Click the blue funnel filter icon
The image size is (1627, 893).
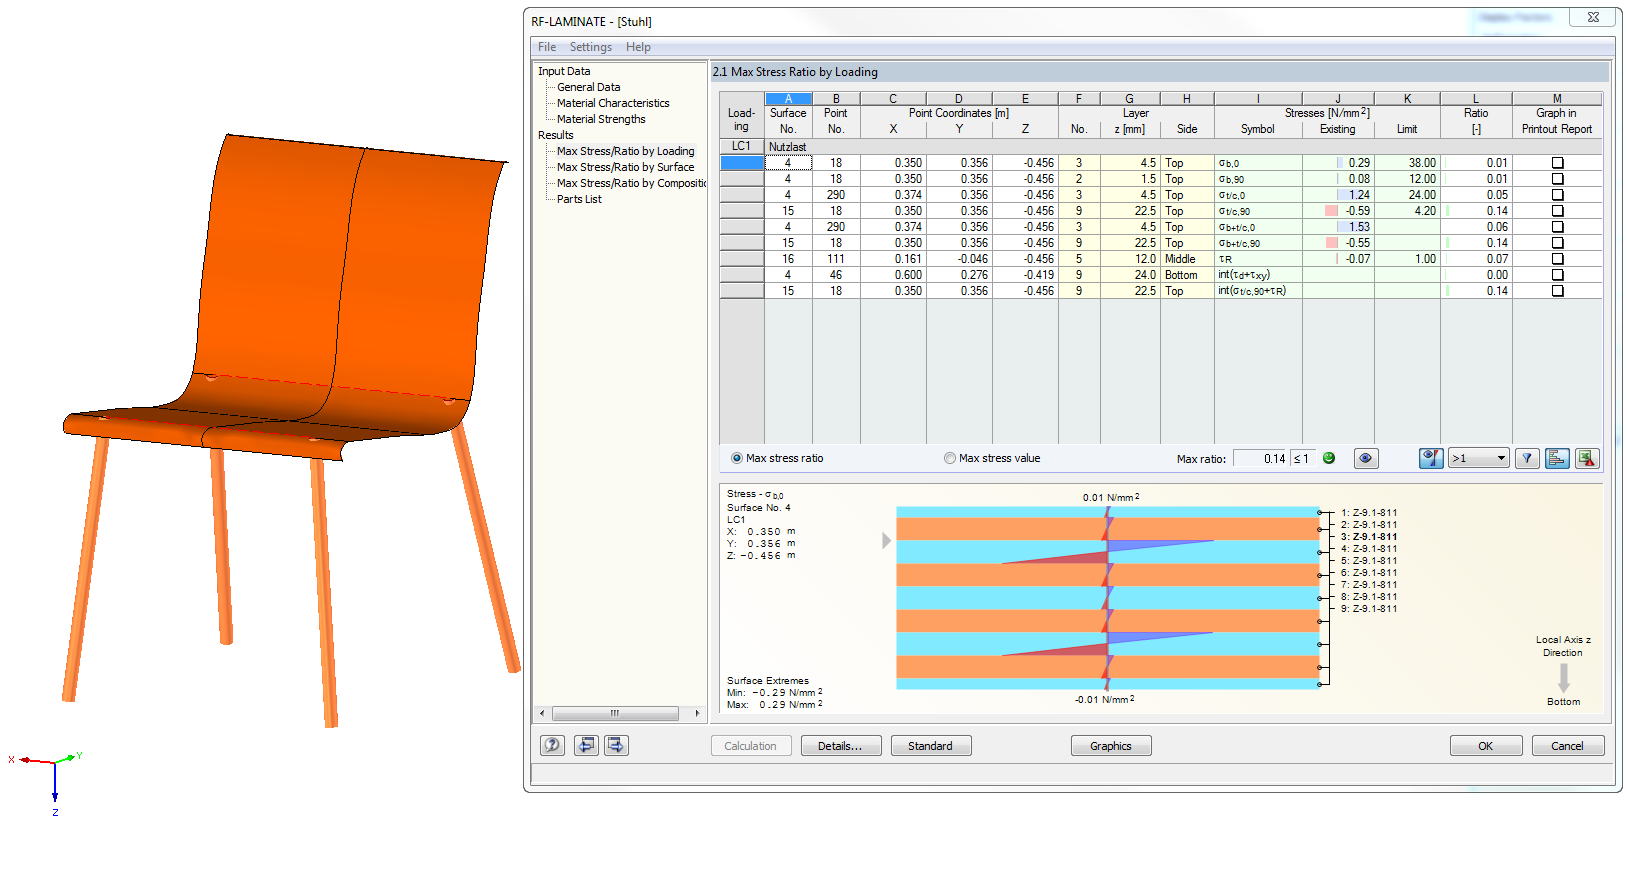click(x=1527, y=458)
